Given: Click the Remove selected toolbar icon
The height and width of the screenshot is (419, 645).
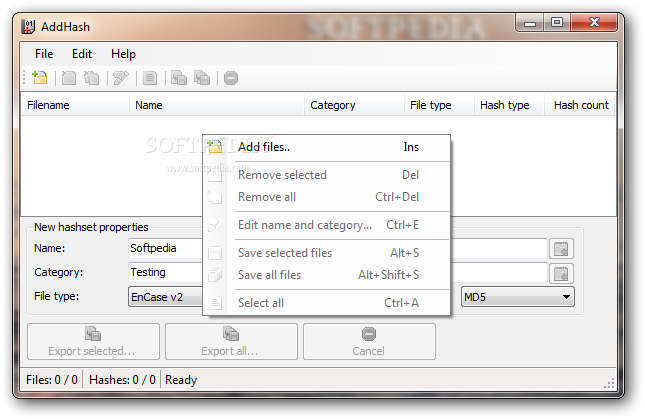Looking at the screenshot, I should (69, 78).
